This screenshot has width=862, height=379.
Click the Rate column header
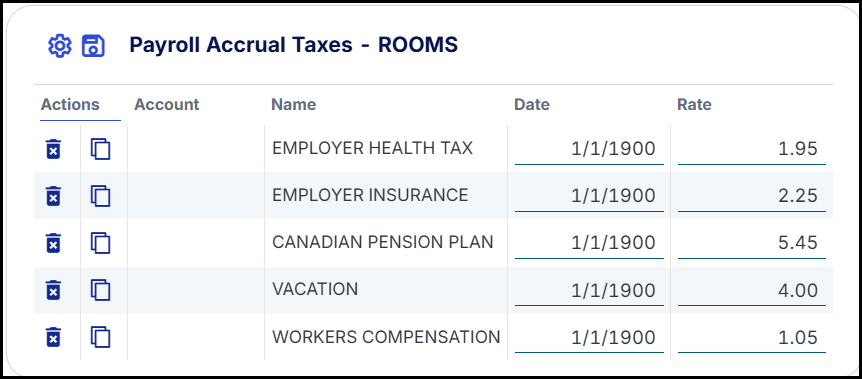point(694,105)
